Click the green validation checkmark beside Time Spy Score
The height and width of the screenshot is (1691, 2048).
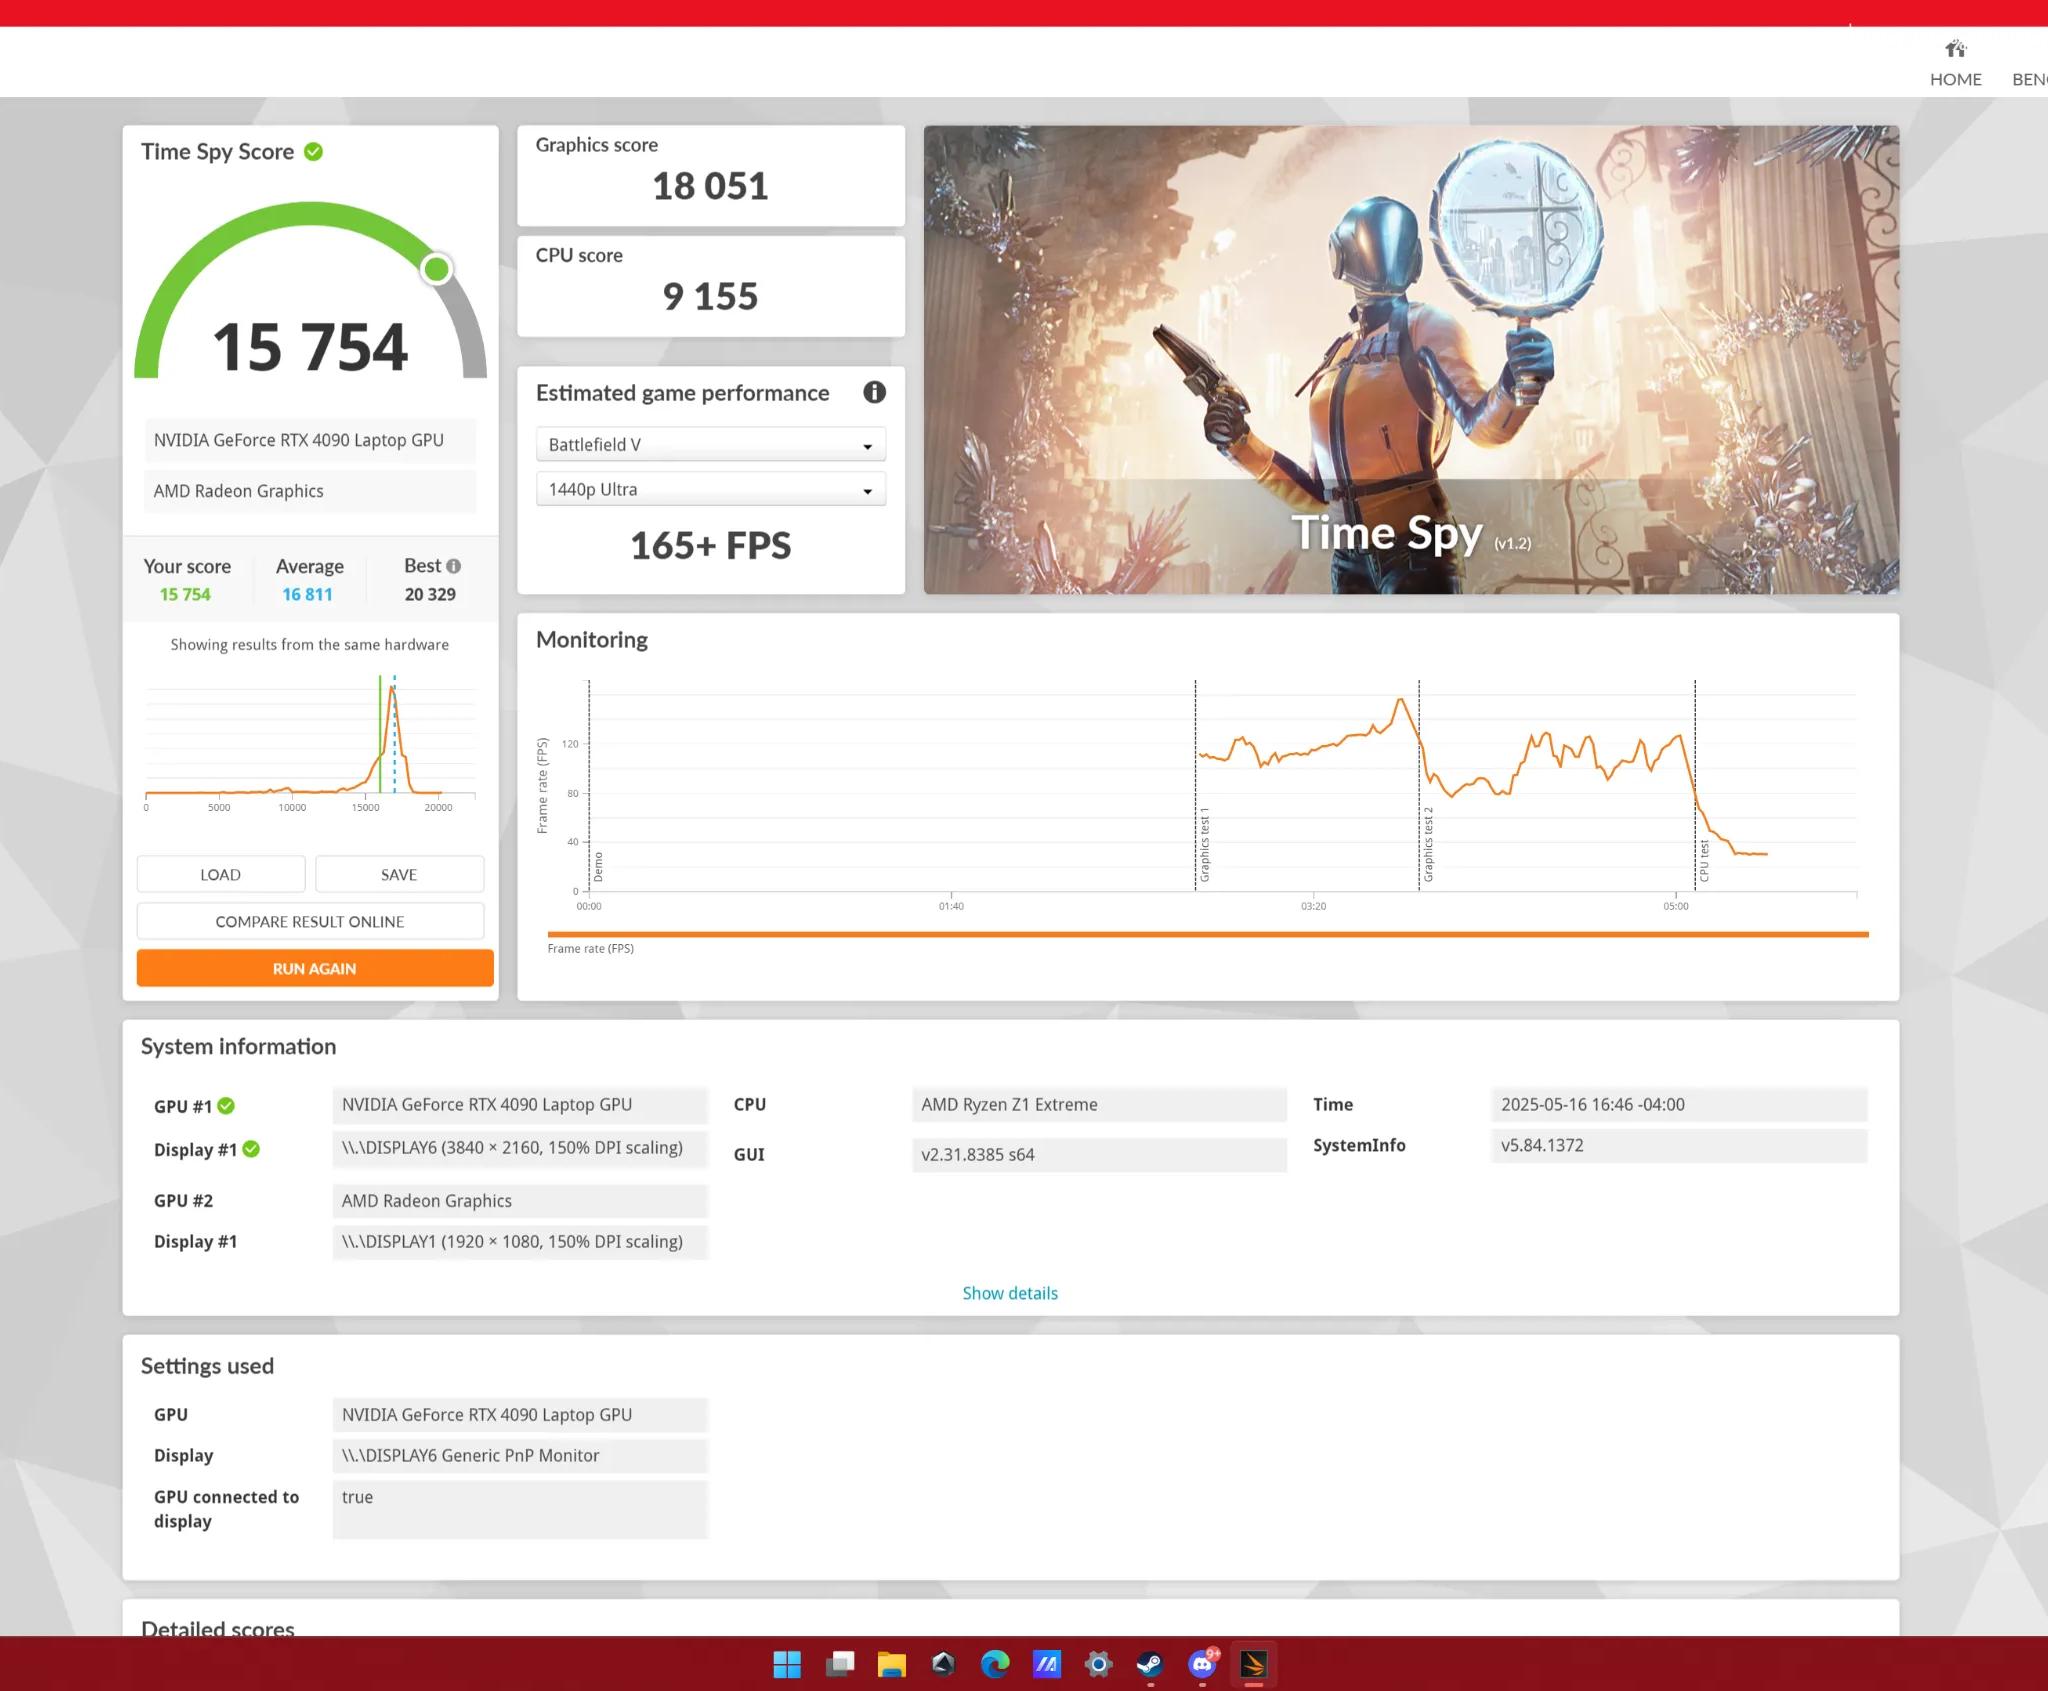[313, 151]
